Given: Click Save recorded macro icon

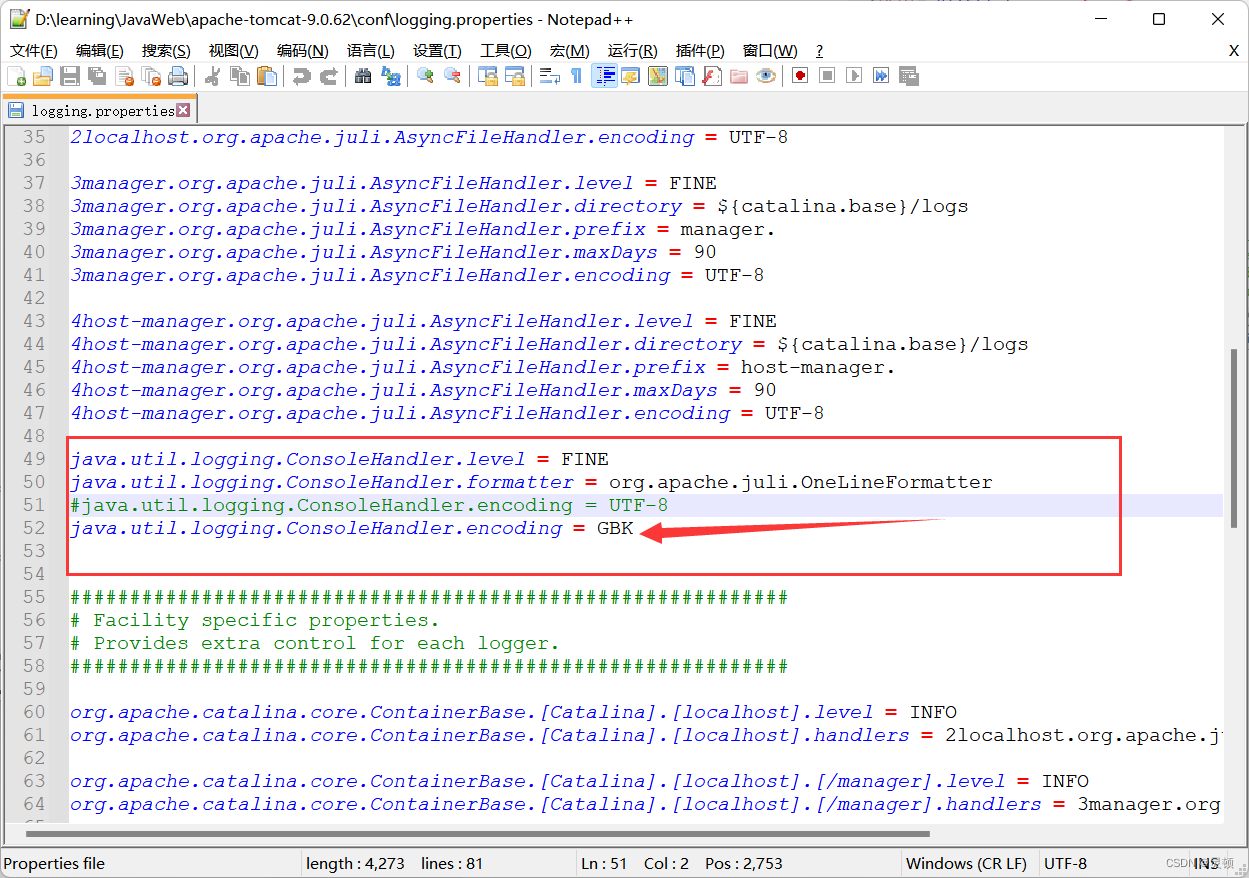Looking at the screenshot, I should click(x=908, y=76).
